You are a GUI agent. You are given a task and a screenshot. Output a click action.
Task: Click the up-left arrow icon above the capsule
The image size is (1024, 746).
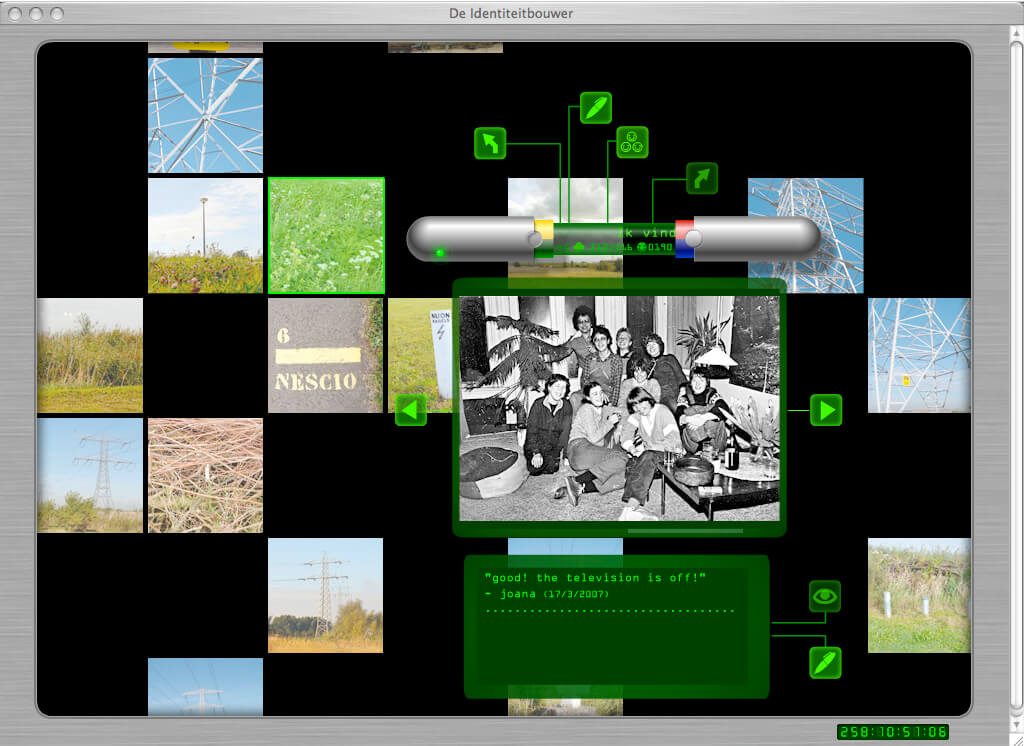pos(490,143)
